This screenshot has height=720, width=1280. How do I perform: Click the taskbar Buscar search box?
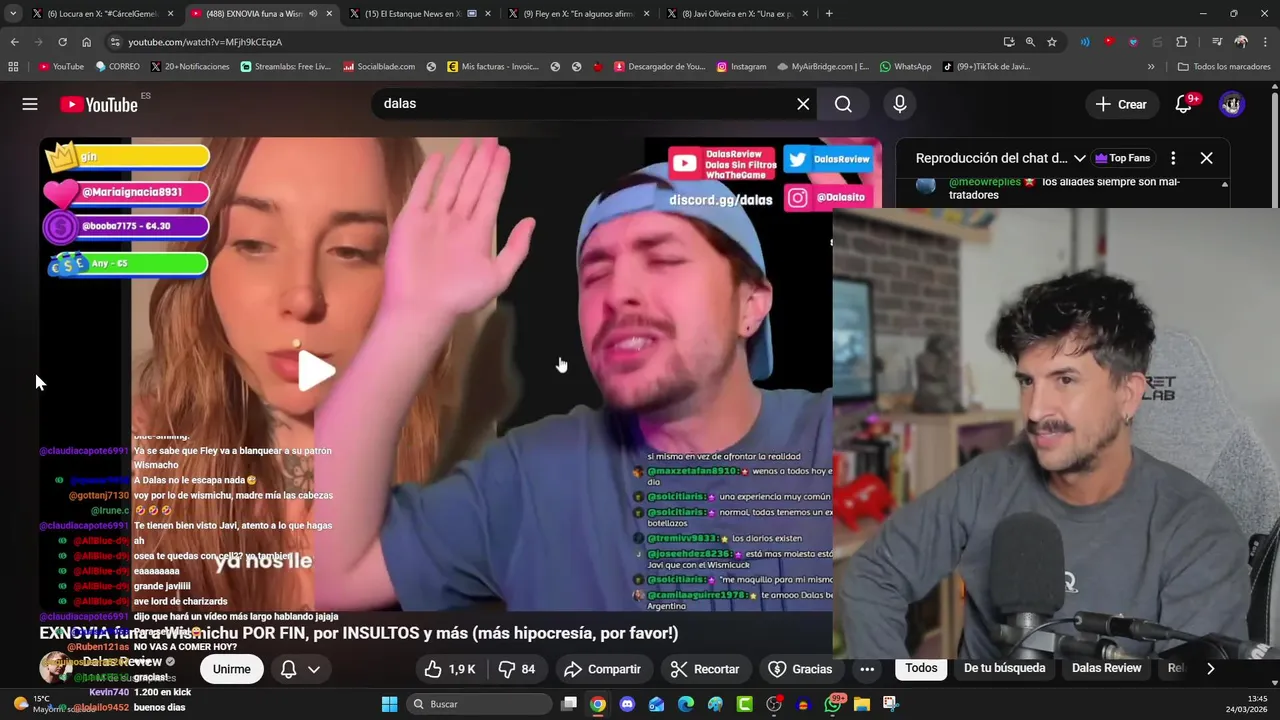(478, 704)
